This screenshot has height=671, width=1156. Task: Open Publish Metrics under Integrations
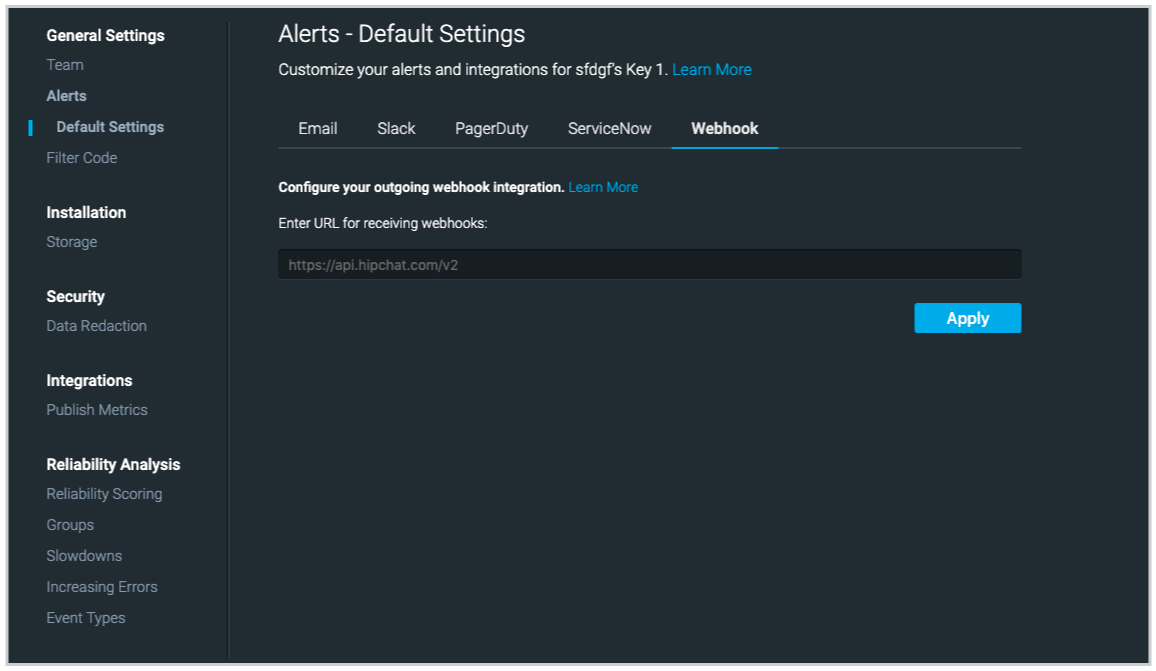click(x=97, y=410)
